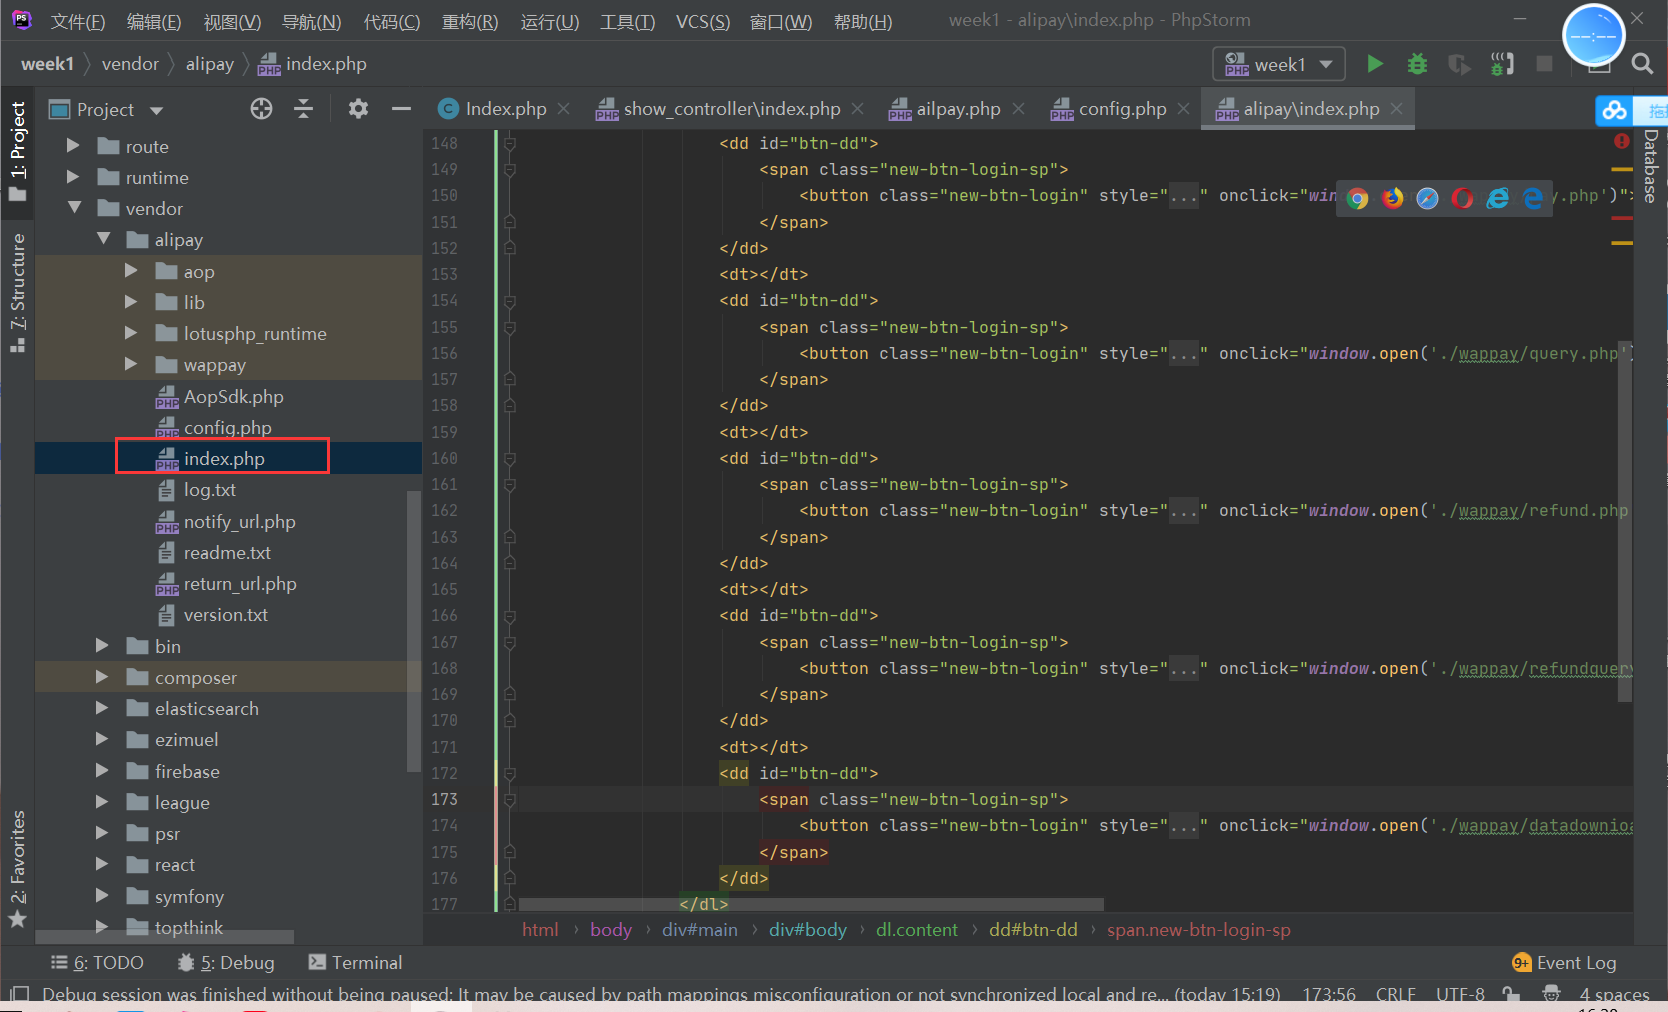Click vendor breadcrumb in navigation bar

[x=130, y=64]
